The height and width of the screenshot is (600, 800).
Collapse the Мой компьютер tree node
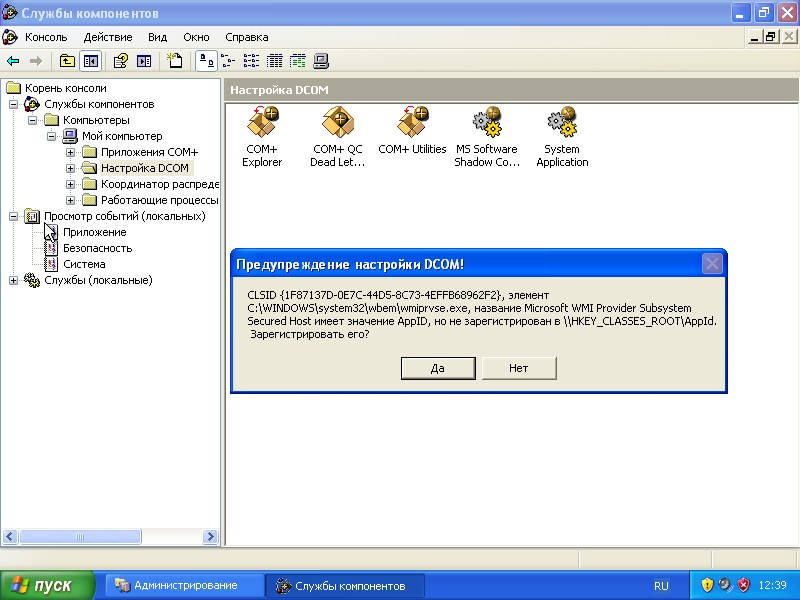[x=52, y=136]
